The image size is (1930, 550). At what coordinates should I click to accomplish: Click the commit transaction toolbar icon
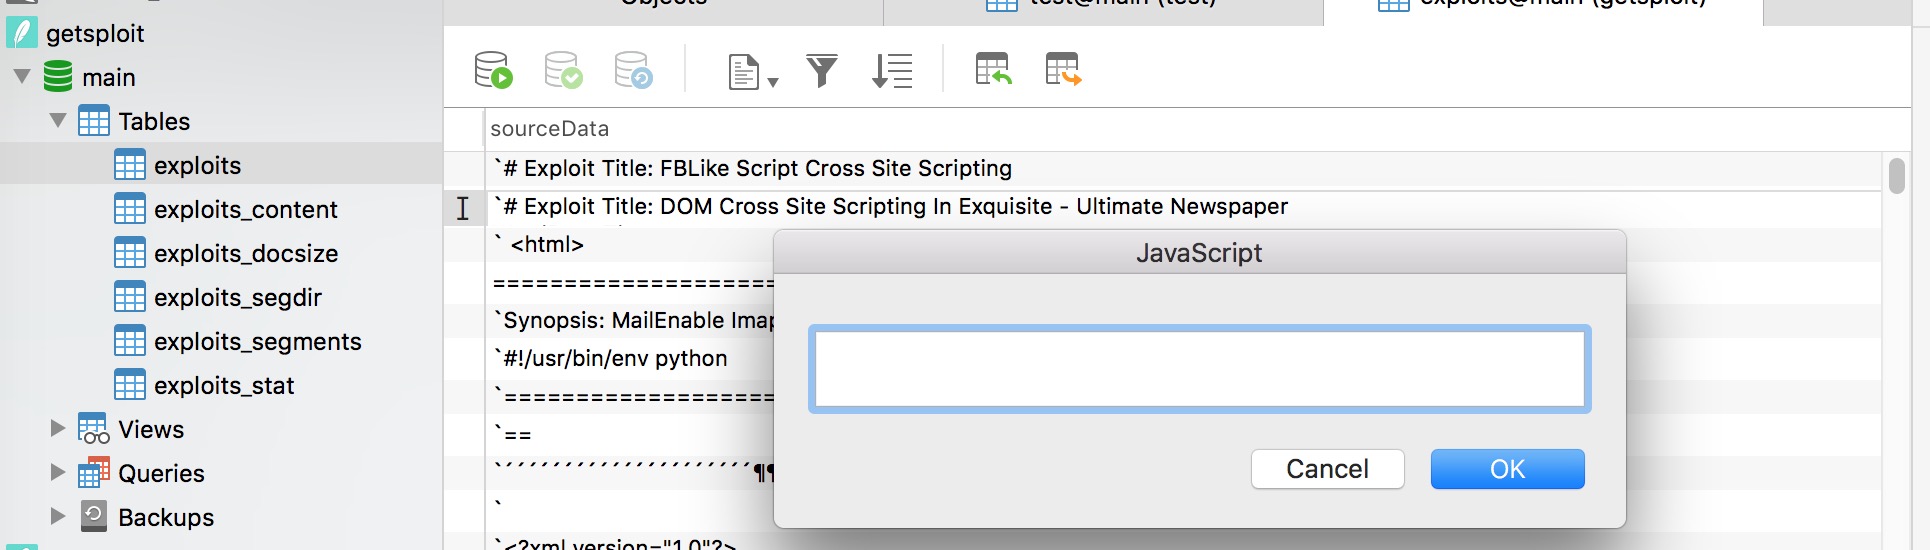tap(563, 70)
